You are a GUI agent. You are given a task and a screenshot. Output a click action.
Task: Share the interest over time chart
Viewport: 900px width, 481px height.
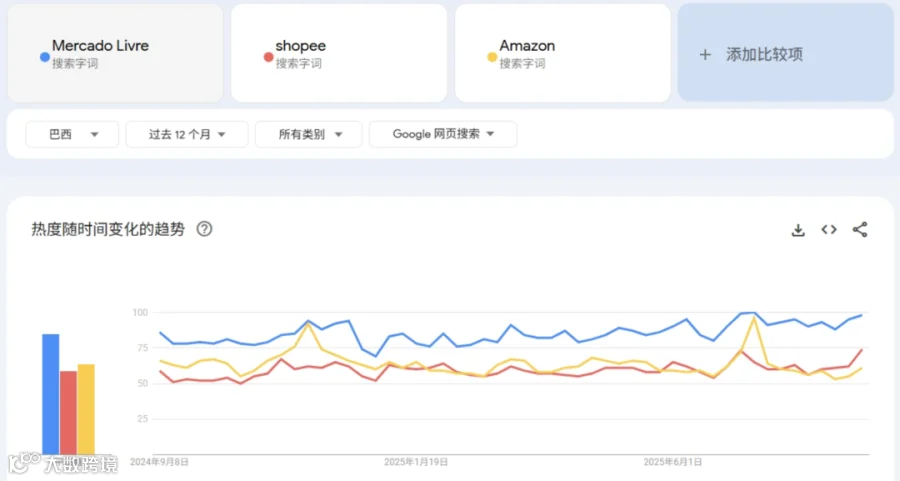tap(860, 230)
